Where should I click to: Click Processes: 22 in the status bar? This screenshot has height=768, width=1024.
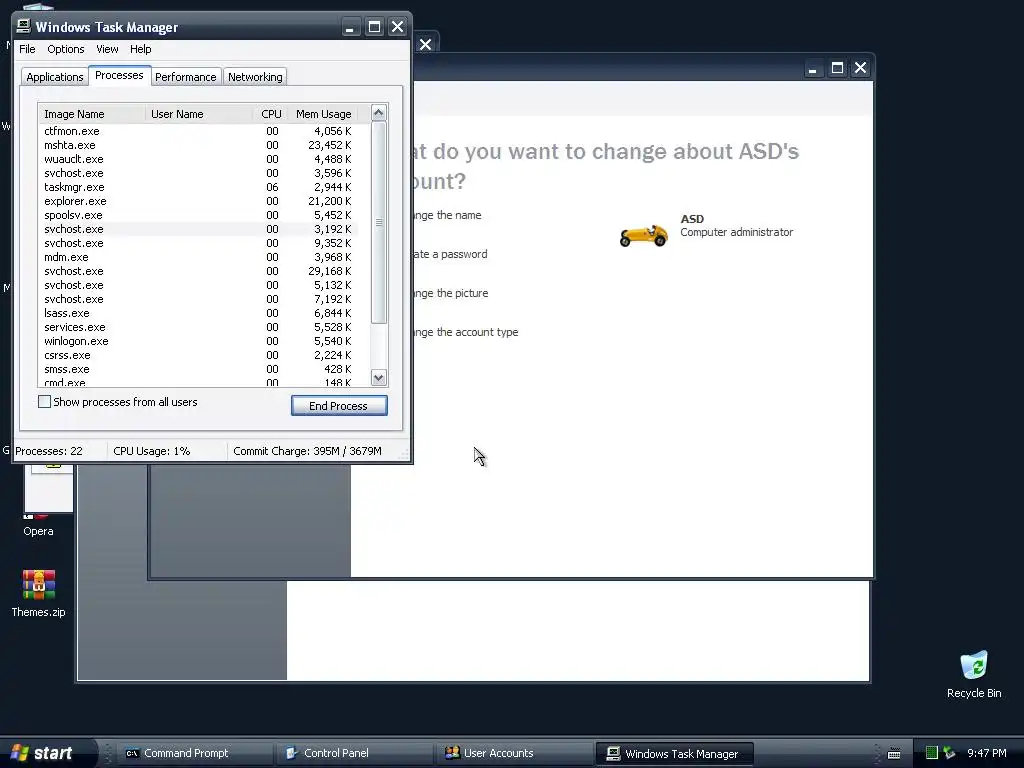(x=49, y=451)
